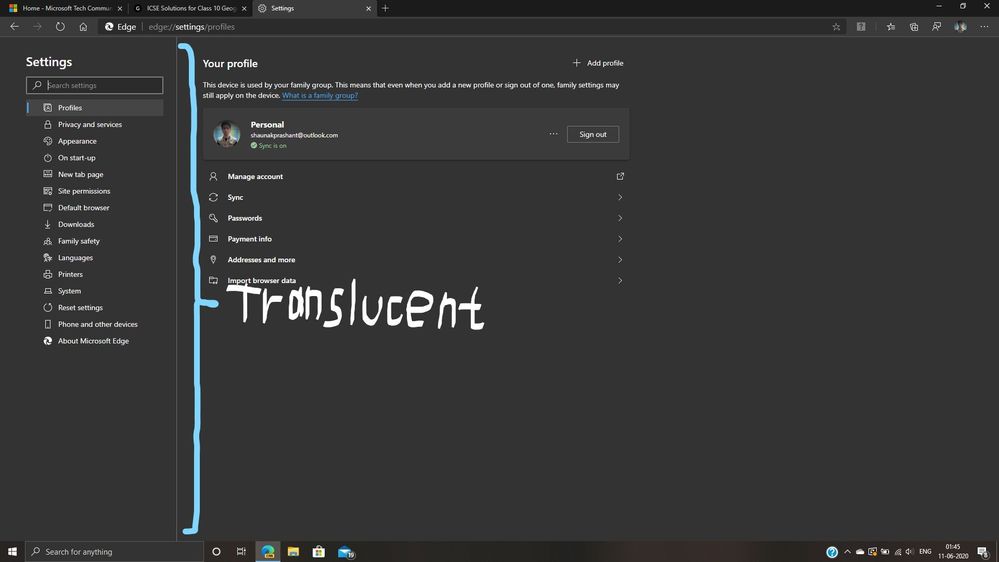Open Cortana circle on taskbar

[216, 552]
